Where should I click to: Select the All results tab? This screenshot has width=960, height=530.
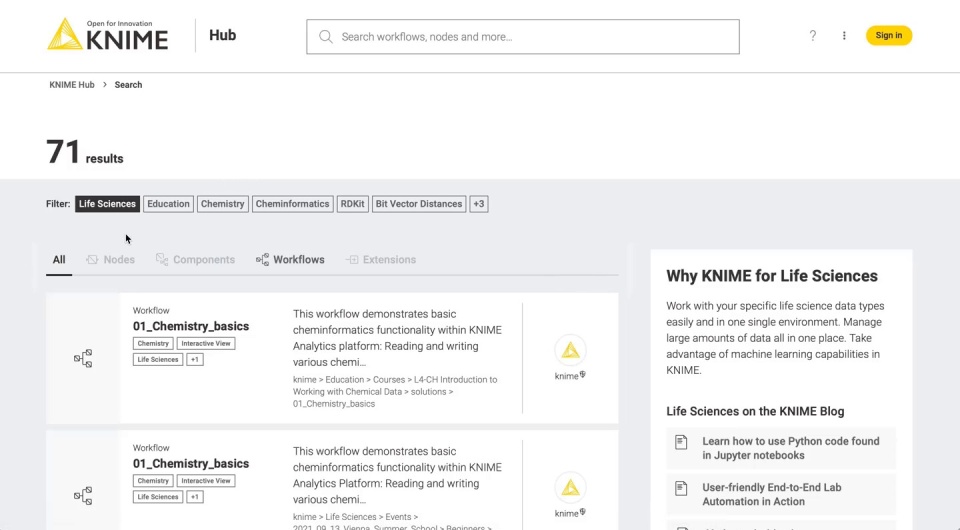[x=59, y=259]
